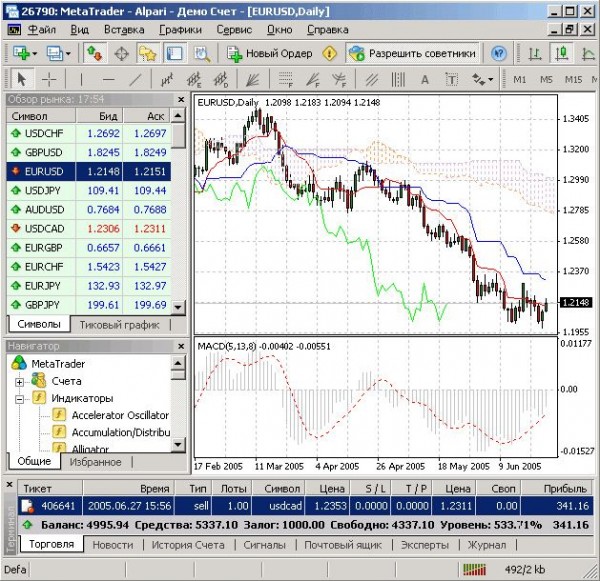600x581 pixels.
Task: Open Accelerator Oscillator indicator
Action: [118, 415]
